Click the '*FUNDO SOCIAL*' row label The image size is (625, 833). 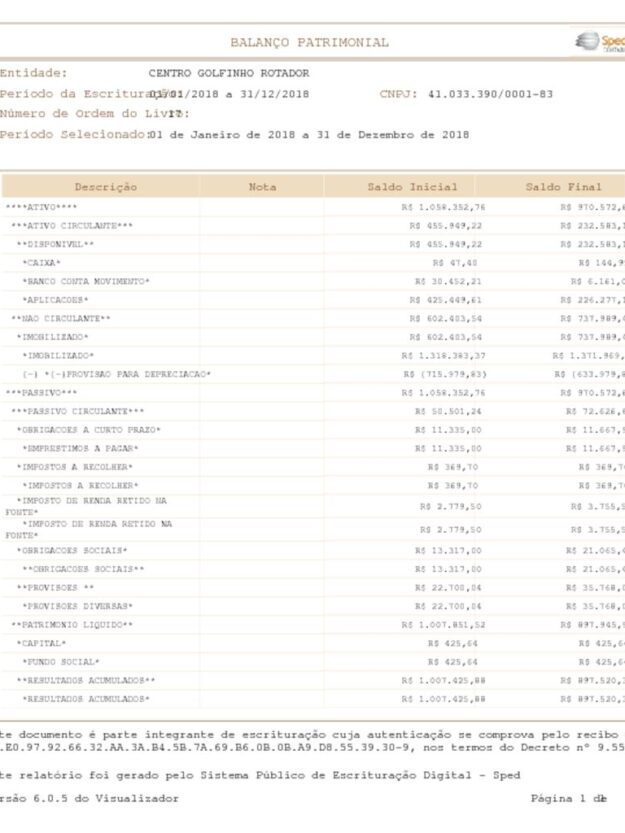(61, 662)
